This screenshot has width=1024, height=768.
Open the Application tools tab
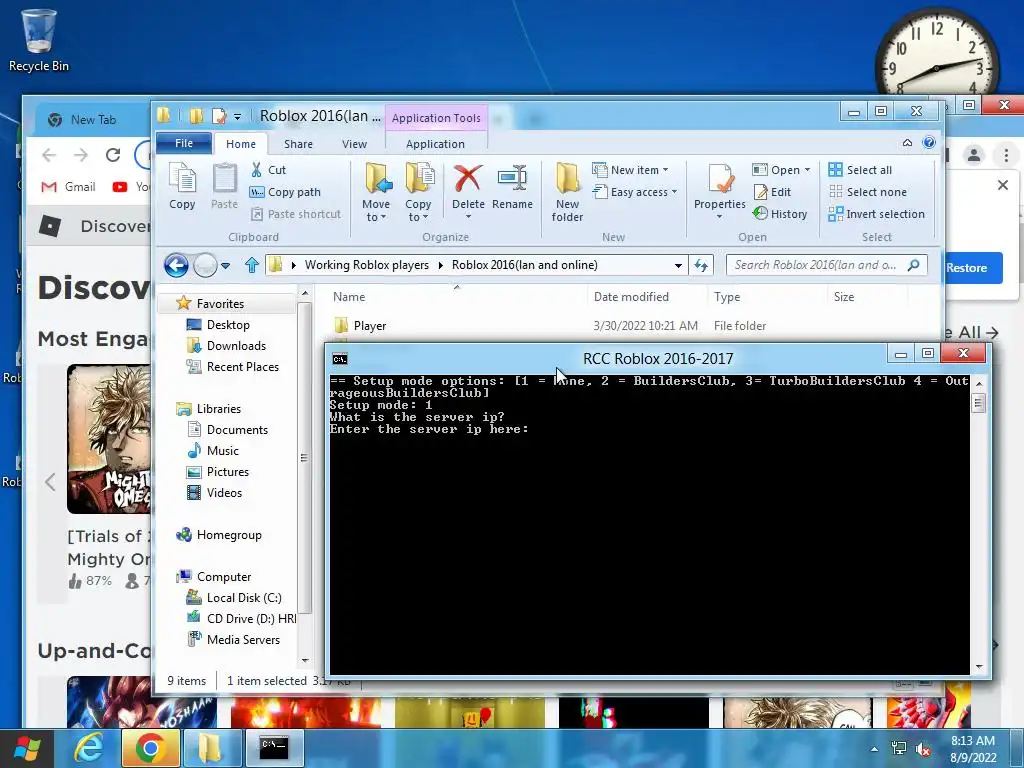coord(436,144)
